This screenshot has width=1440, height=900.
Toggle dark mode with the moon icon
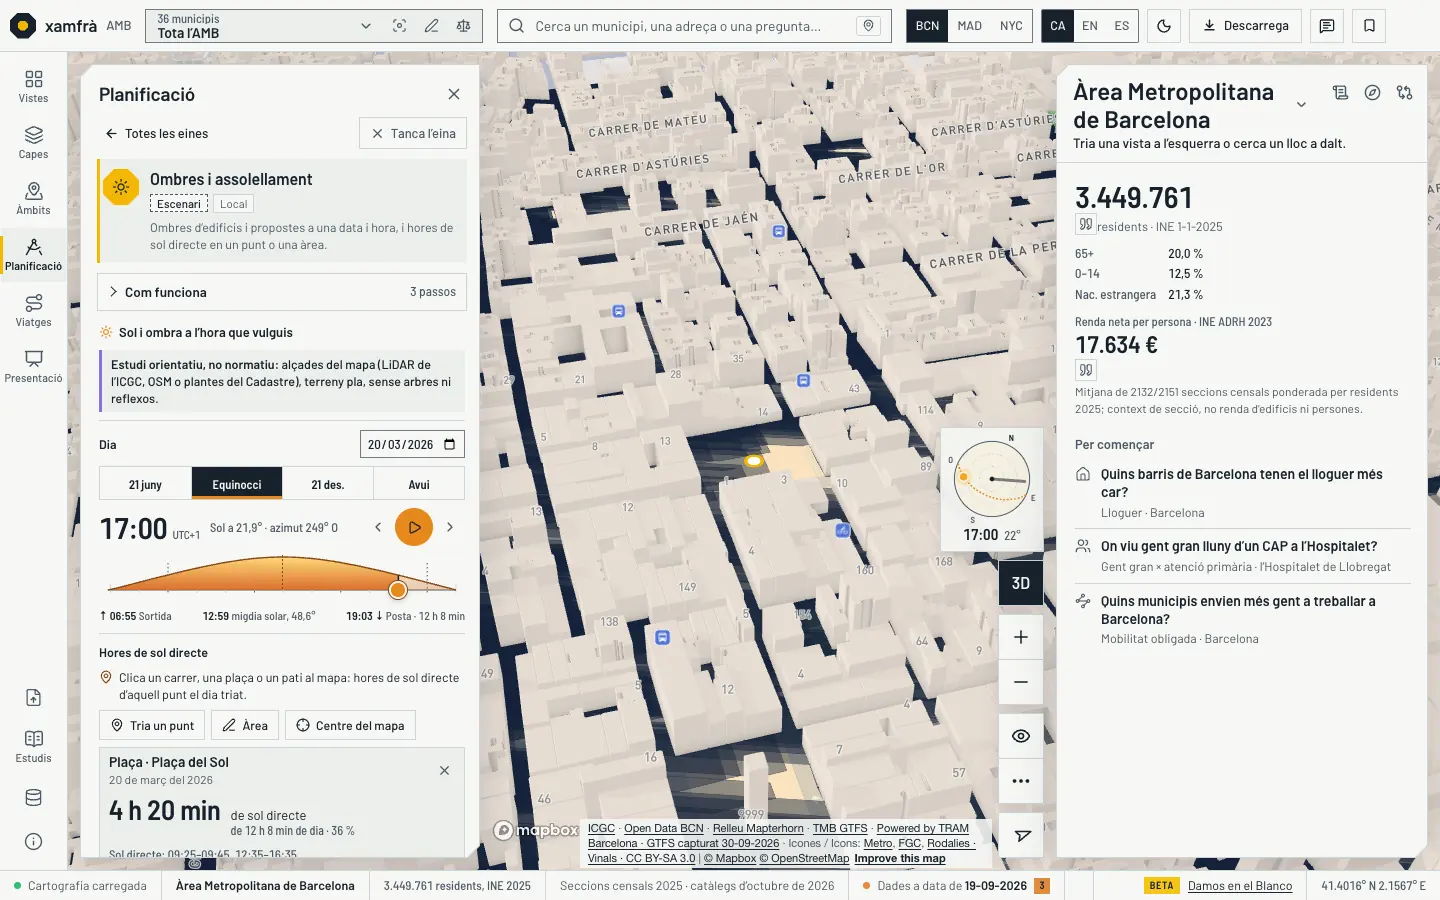pos(1164,26)
